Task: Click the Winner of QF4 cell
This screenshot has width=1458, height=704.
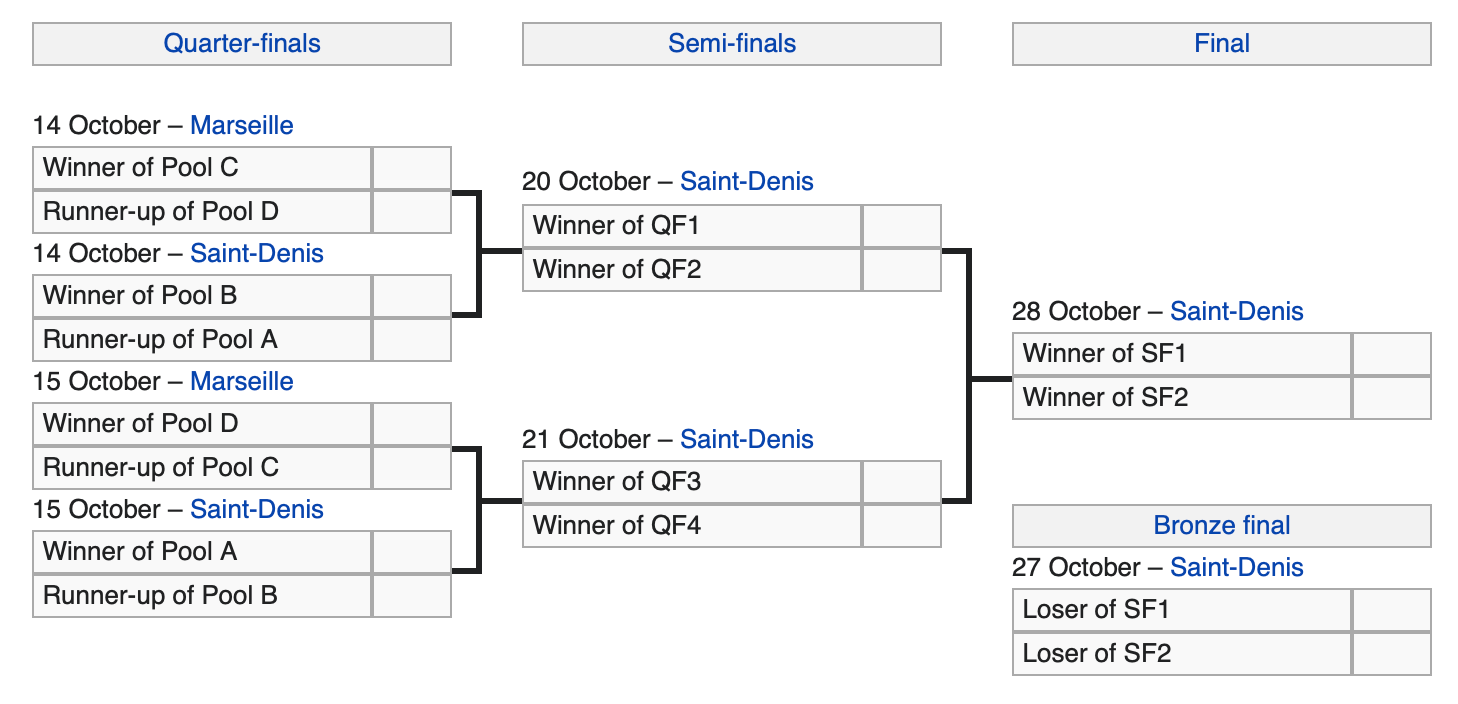Action: [x=692, y=526]
